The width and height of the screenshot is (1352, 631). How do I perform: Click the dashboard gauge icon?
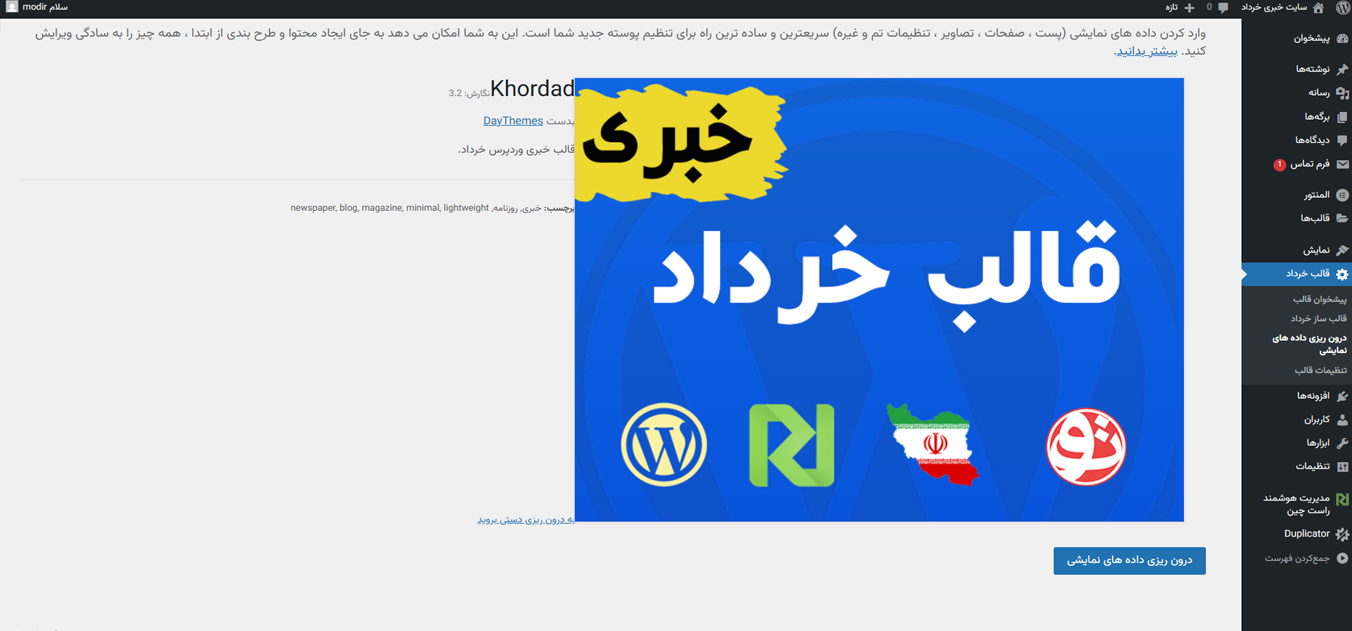(x=1342, y=38)
